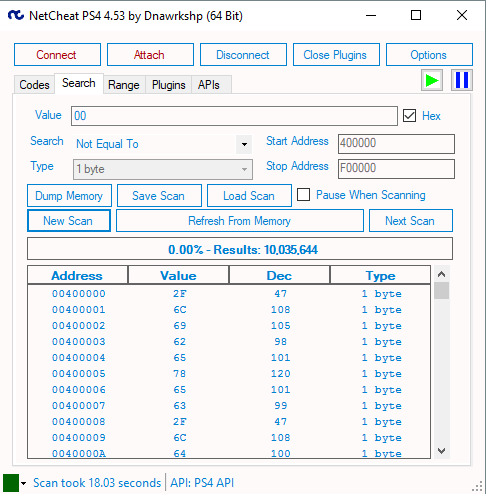Click the Disconnect button
486x494 pixels.
(243, 55)
